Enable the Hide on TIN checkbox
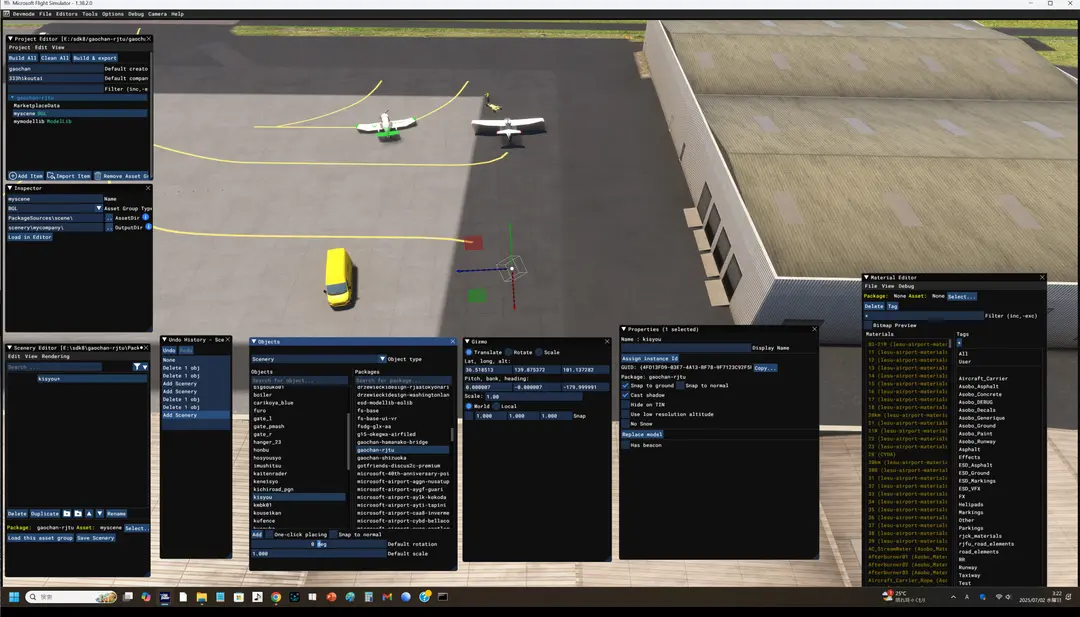Screen dimensions: 1080x617 [x=625, y=405]
